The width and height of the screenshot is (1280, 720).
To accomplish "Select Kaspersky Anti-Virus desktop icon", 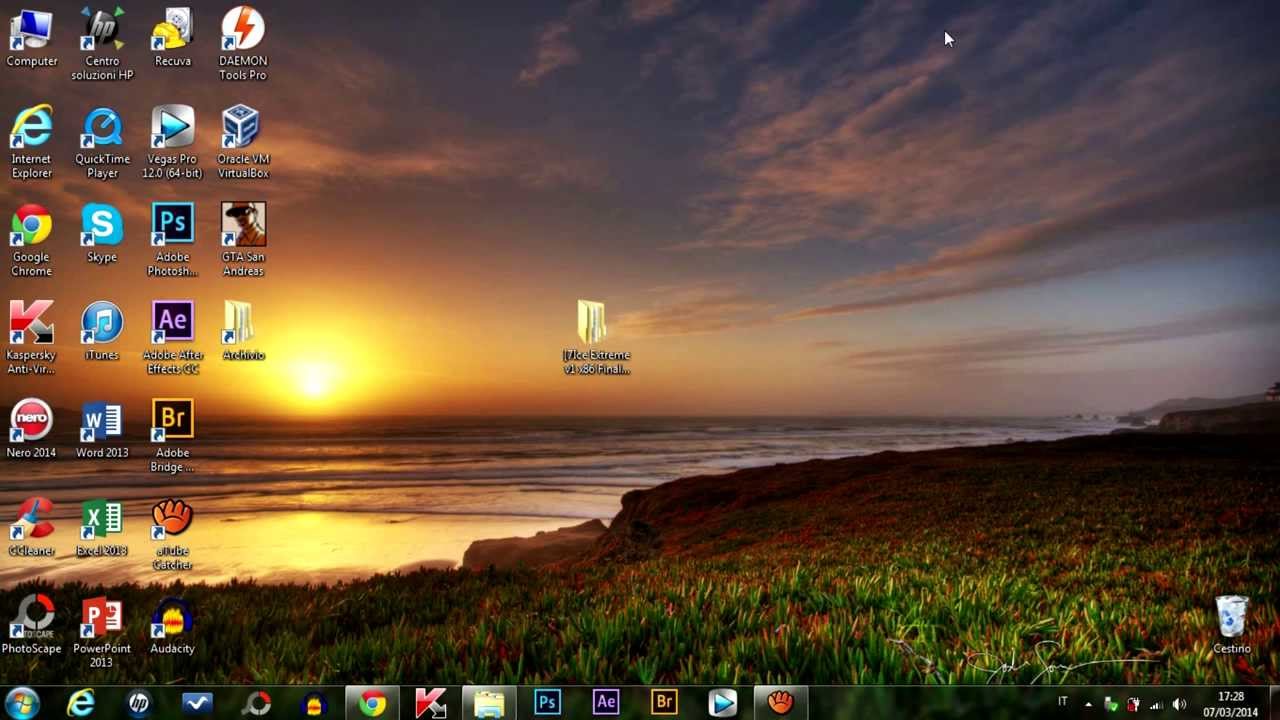I will pos(31,339).
